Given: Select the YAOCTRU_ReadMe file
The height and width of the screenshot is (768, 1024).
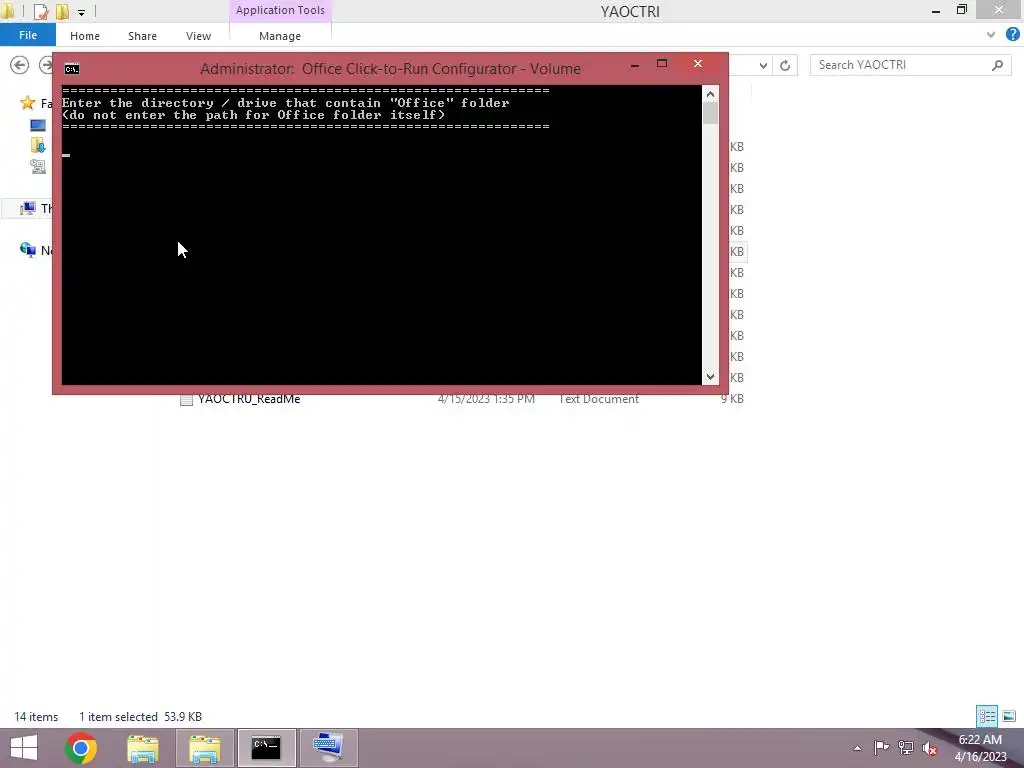Looking at the screenshot, I should [x=249, y=399].
